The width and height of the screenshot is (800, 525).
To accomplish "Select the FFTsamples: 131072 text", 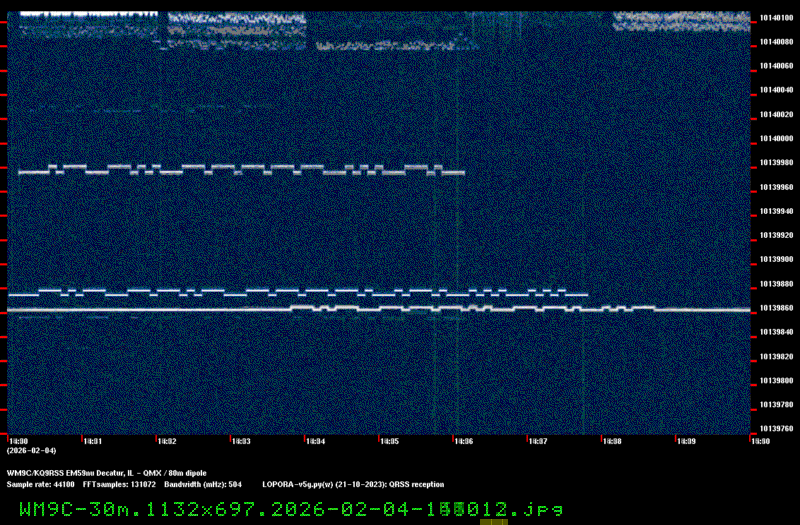I will 119,485.
